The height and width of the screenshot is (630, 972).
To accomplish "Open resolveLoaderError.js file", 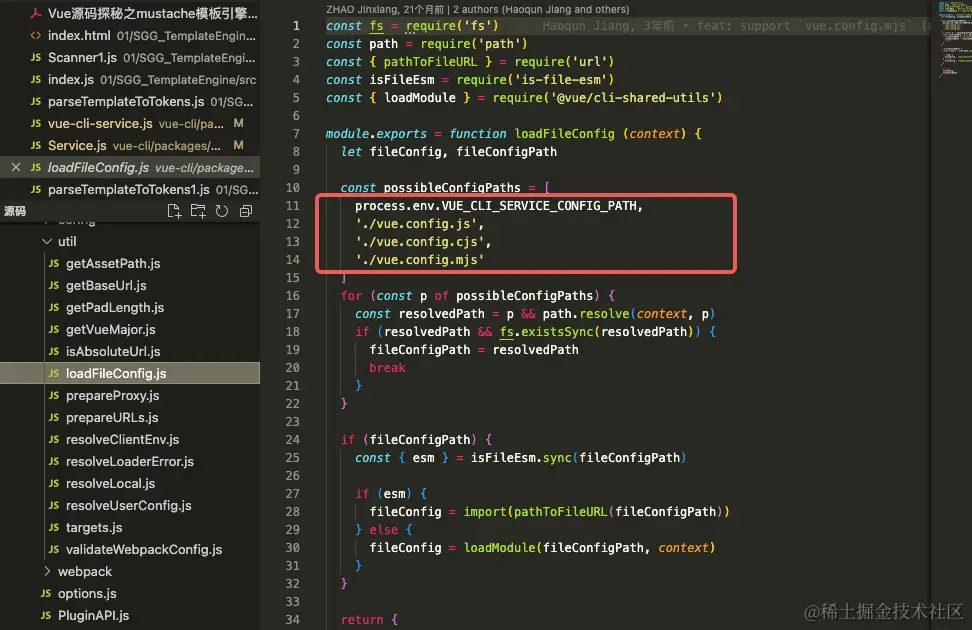I will (x=130, y=461).
